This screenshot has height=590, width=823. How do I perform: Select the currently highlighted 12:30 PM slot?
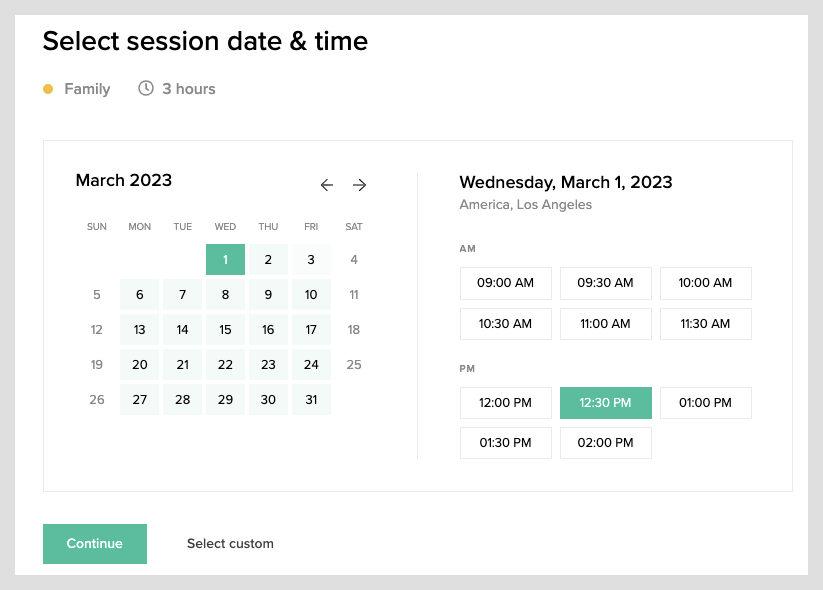click(605, 402)
